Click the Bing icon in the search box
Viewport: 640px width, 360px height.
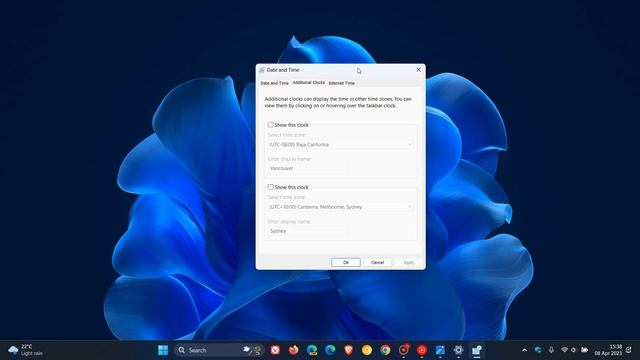tap(253, 350)
